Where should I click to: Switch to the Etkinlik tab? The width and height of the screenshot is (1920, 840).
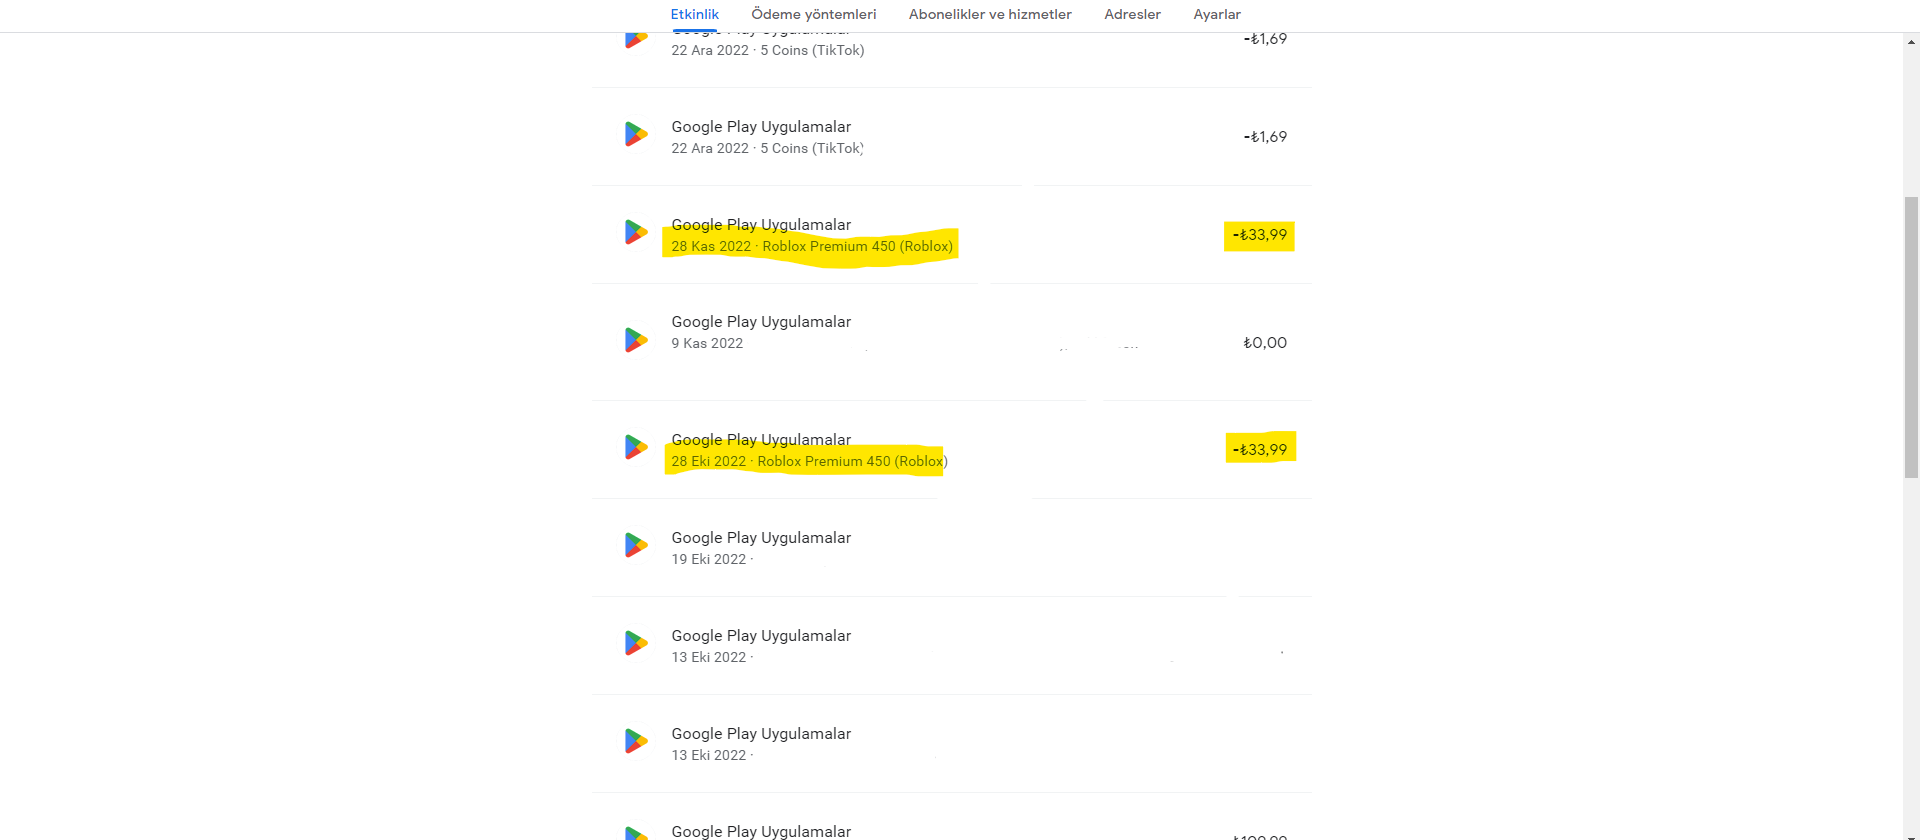click(694, 14)
